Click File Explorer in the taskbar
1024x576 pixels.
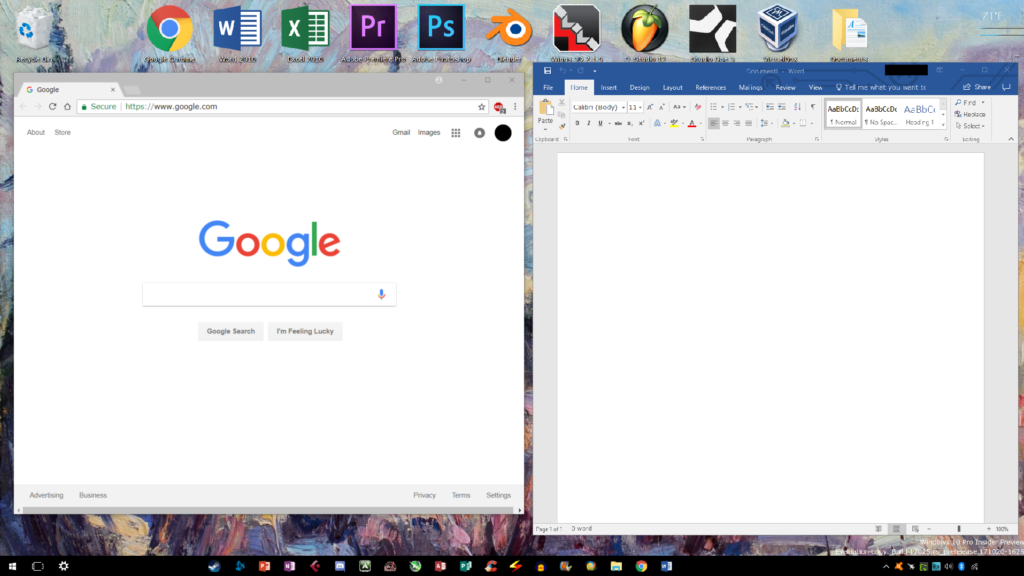(616, 566)
